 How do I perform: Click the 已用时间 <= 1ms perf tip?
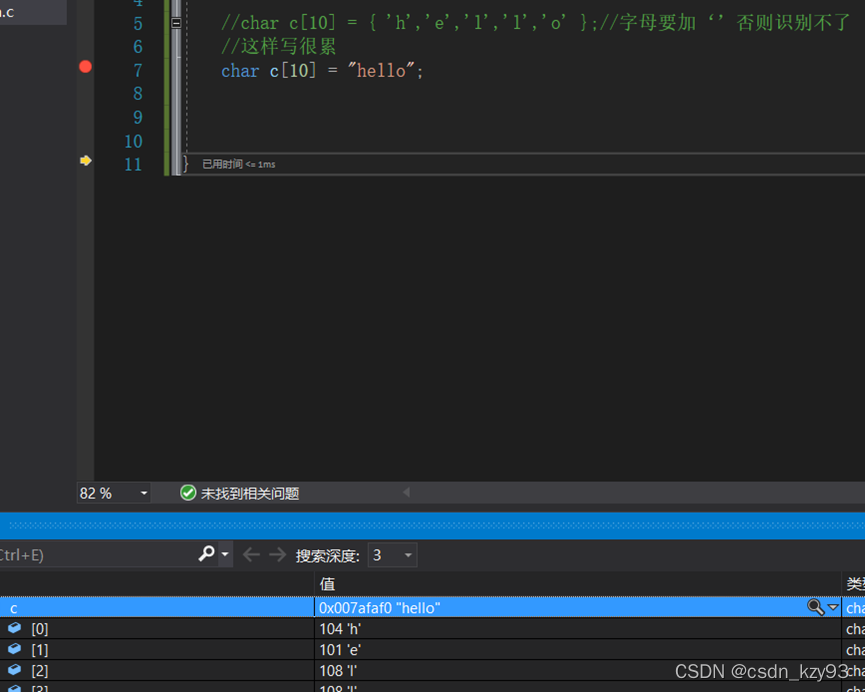click(238, 164)
